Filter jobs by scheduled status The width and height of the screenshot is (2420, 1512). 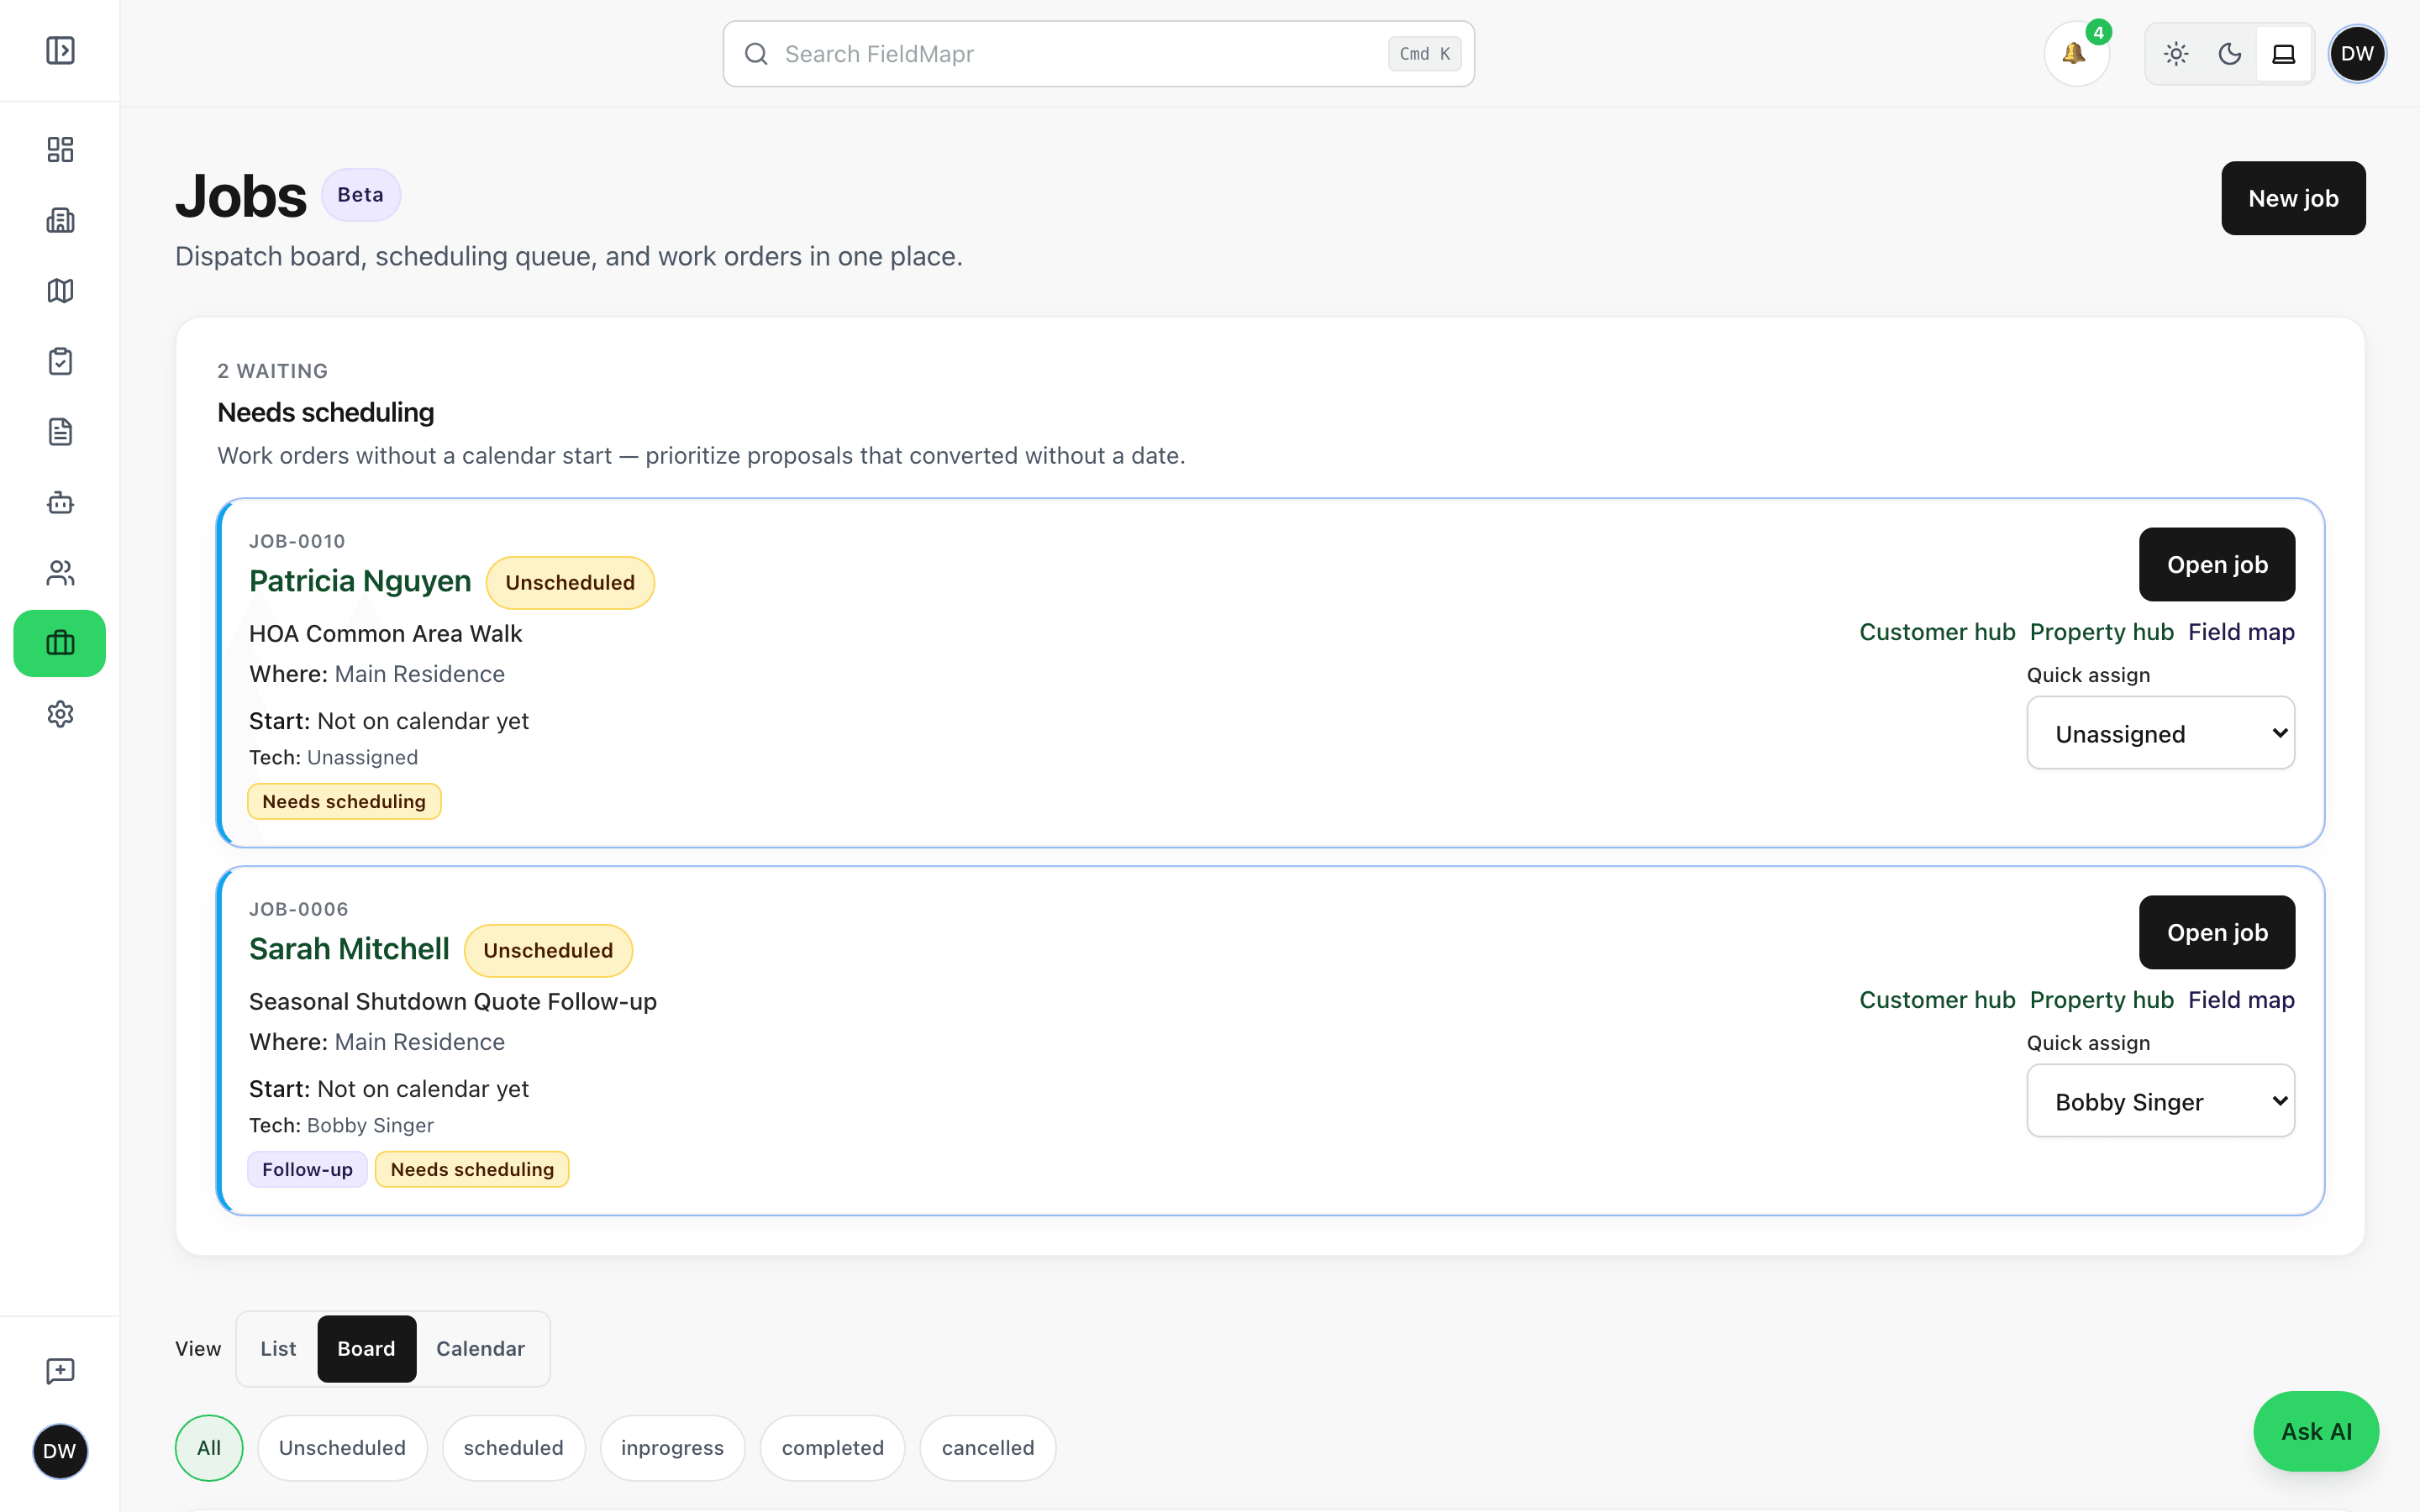513,1447
